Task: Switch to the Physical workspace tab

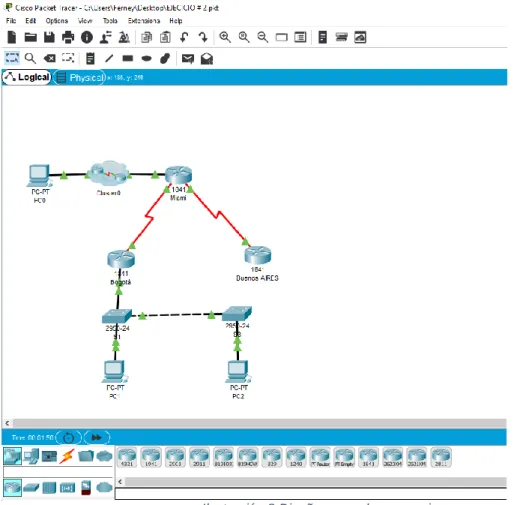Action: (80, 78)
